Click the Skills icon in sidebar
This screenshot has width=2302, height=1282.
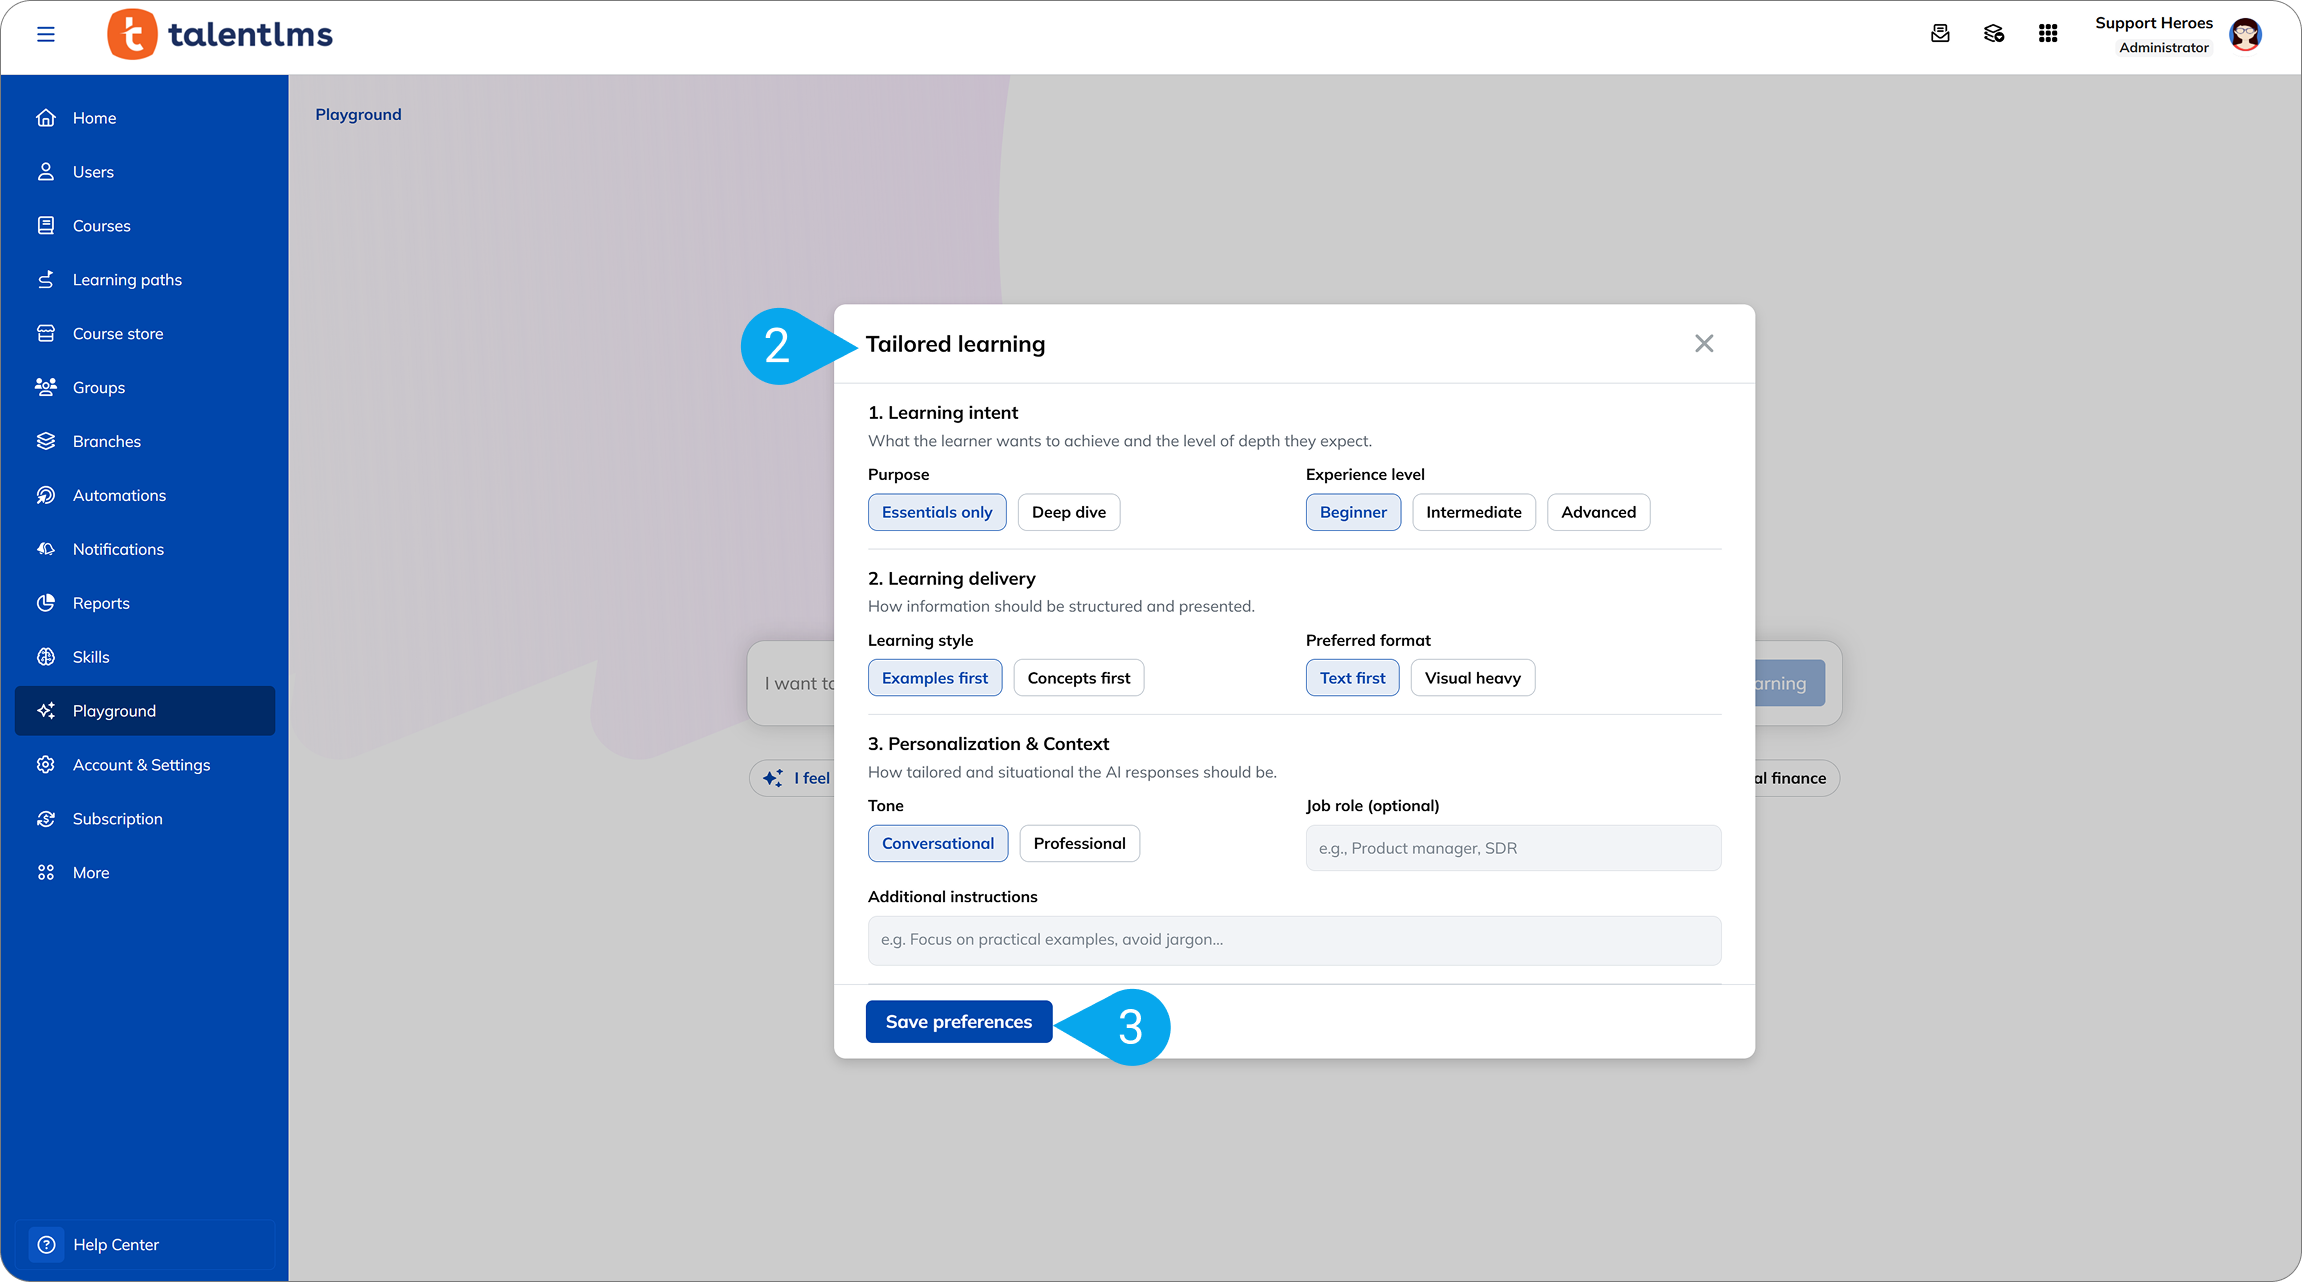tap(46, 658)
